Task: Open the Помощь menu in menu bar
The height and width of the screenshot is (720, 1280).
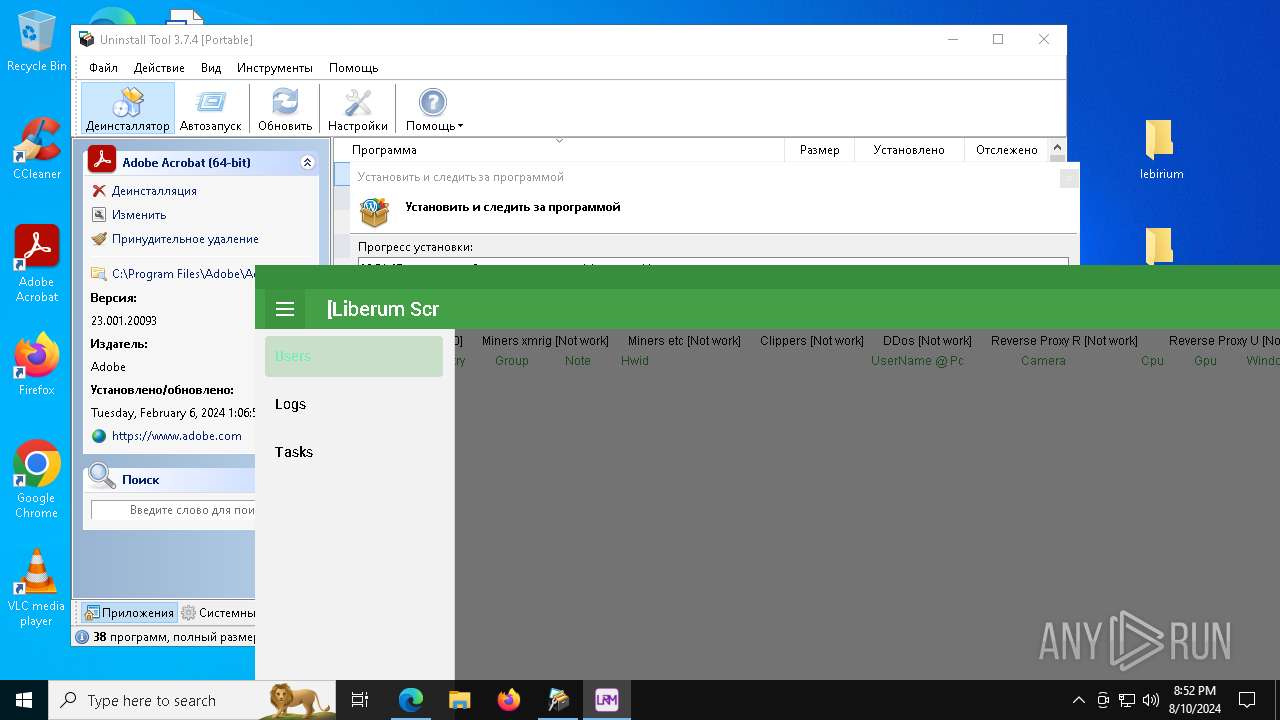Action: coord(353,68)
